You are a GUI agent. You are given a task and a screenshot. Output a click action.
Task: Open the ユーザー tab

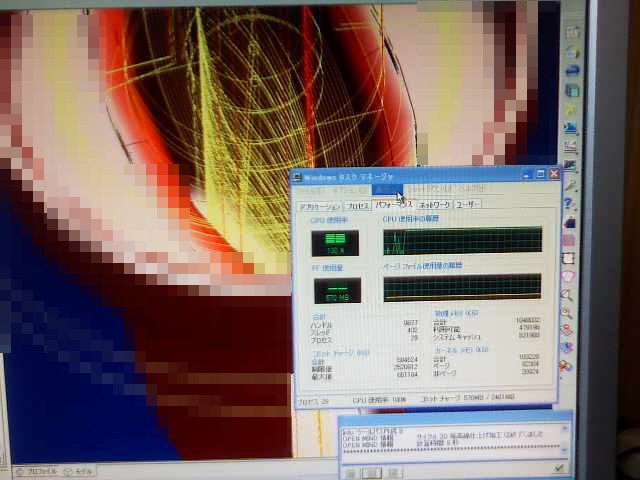click(468, 204)
